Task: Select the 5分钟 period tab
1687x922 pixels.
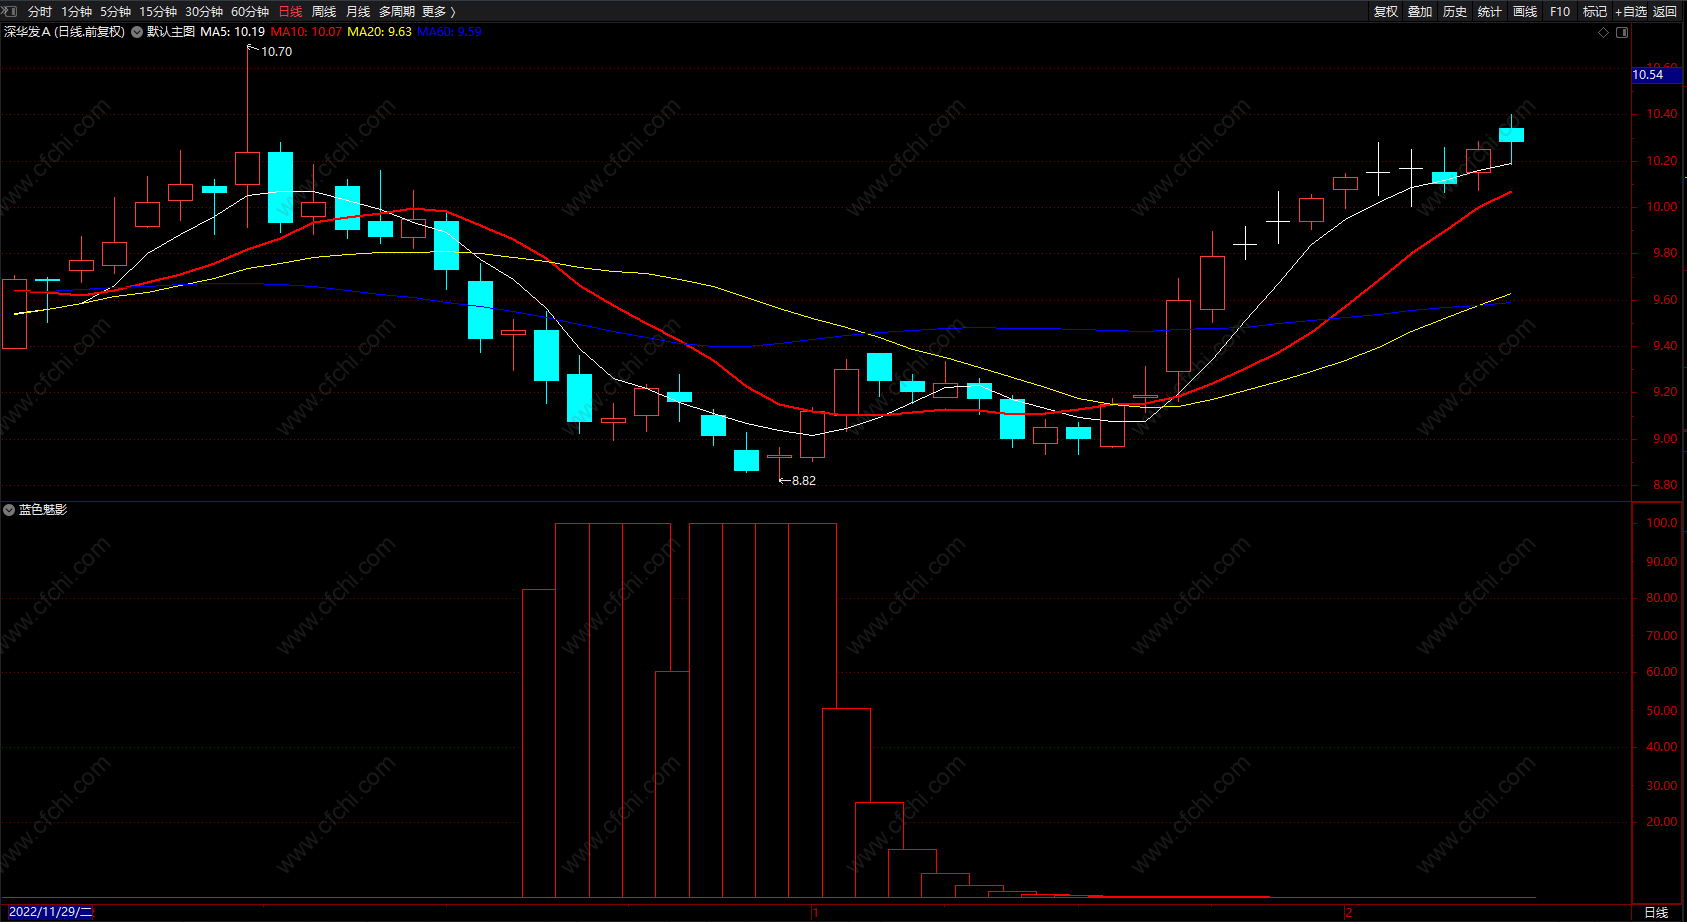Action: tap(115, 11)
